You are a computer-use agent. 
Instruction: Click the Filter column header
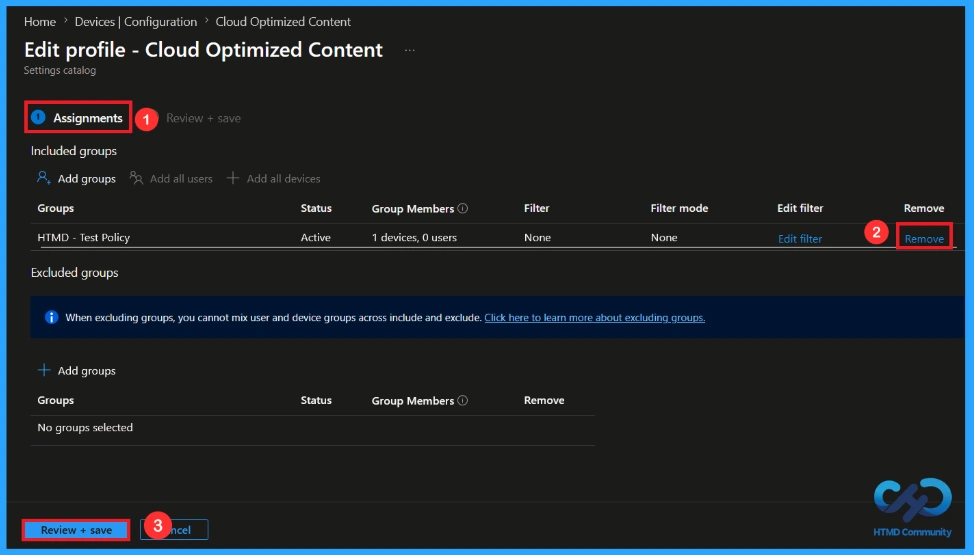[537, 208]
